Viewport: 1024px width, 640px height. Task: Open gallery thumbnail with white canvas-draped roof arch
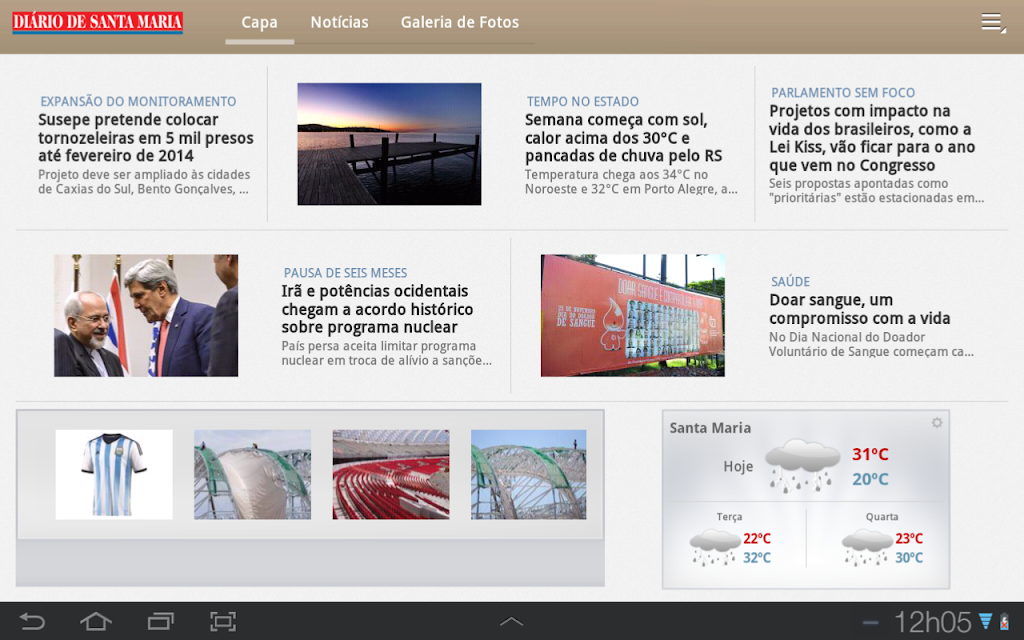(x=252, y=475)
